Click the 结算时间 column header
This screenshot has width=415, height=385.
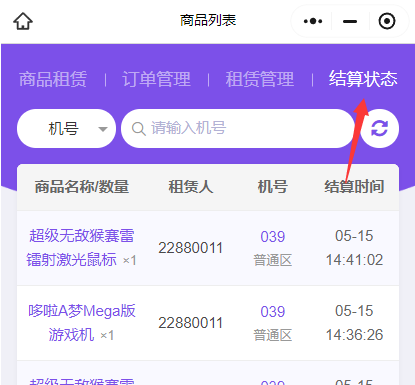tap(354, 187)
